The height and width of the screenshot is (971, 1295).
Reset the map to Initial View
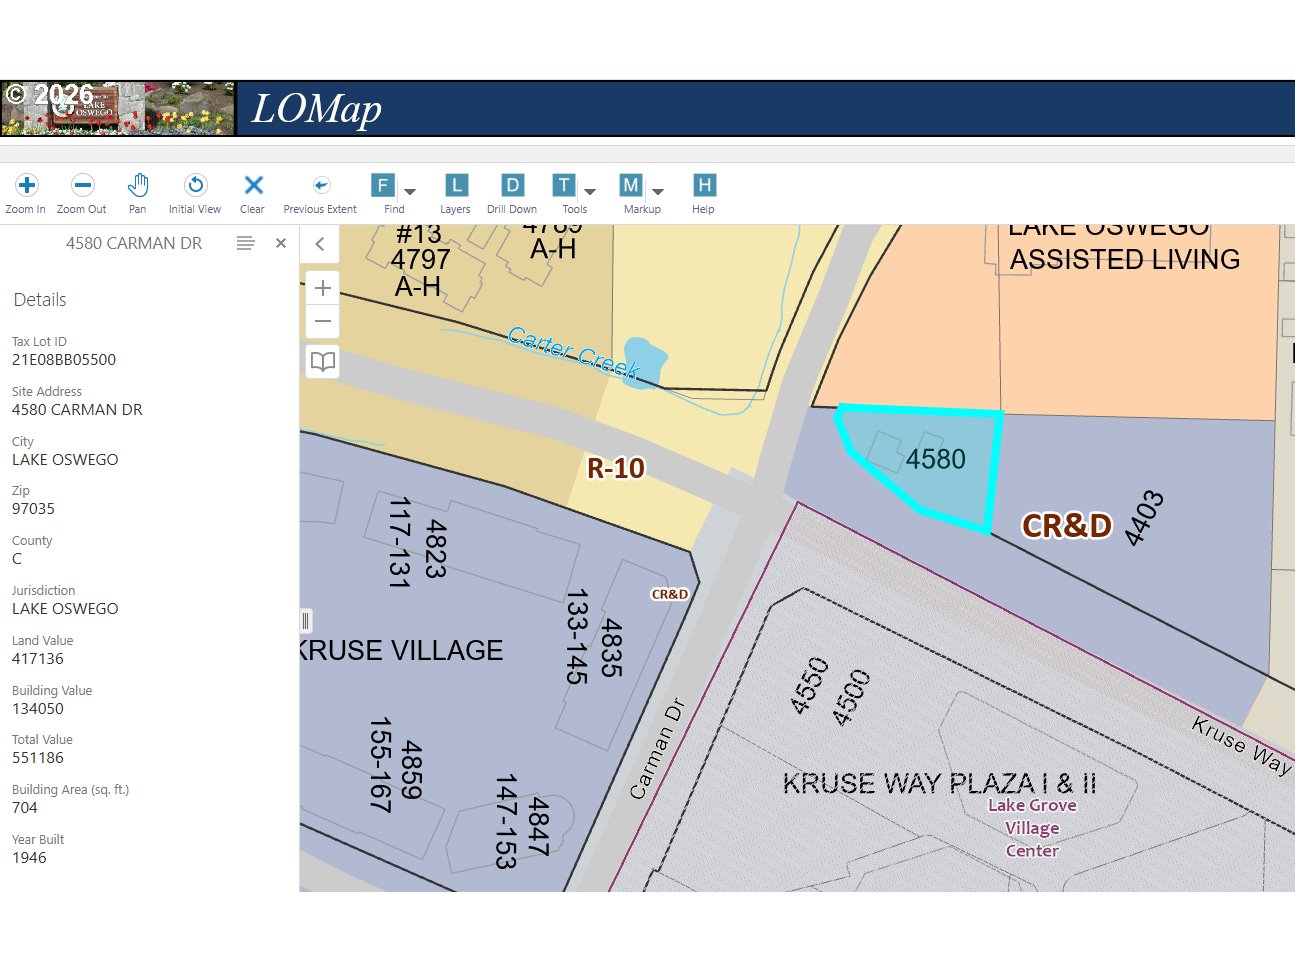point(195,193)
